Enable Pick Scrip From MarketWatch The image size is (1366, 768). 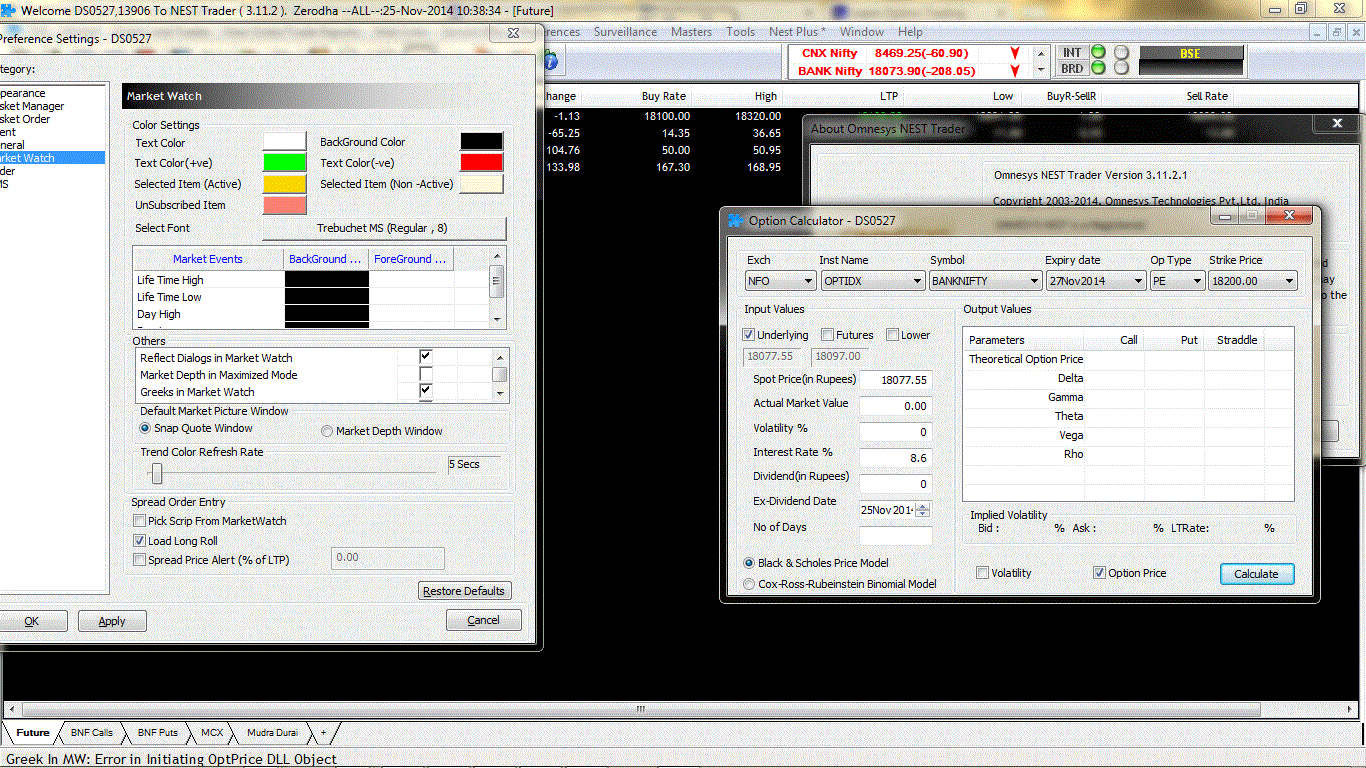pyautogui.click(x=139, y=521)
